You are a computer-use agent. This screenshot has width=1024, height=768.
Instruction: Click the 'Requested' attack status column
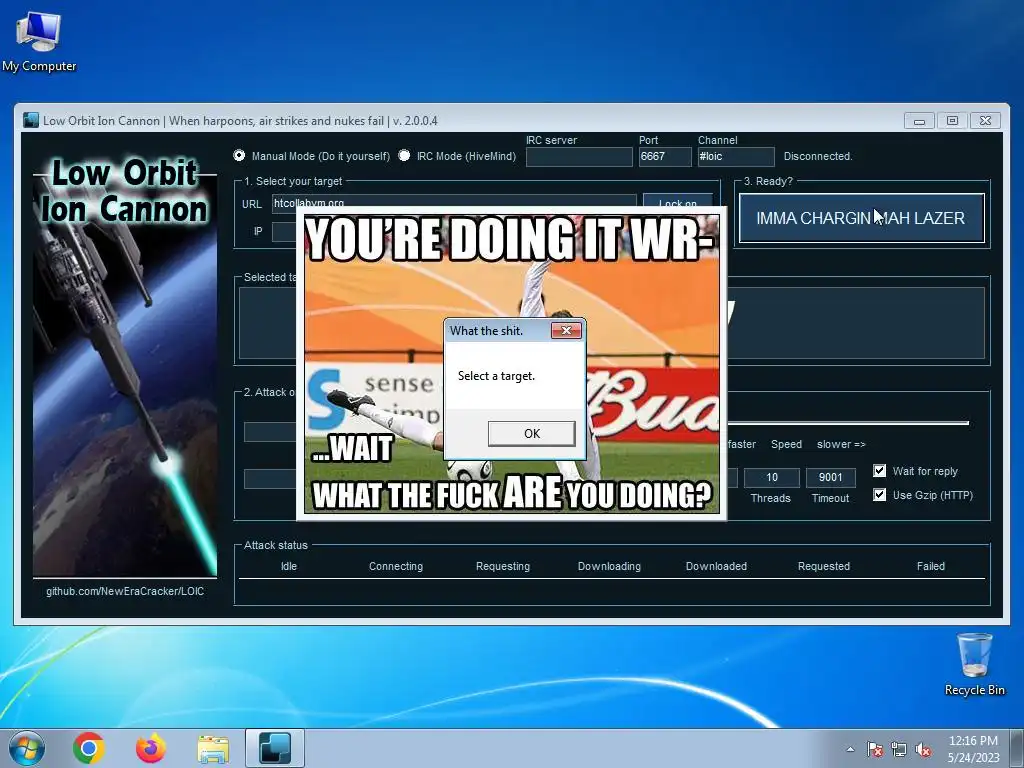tap(824, 566)
